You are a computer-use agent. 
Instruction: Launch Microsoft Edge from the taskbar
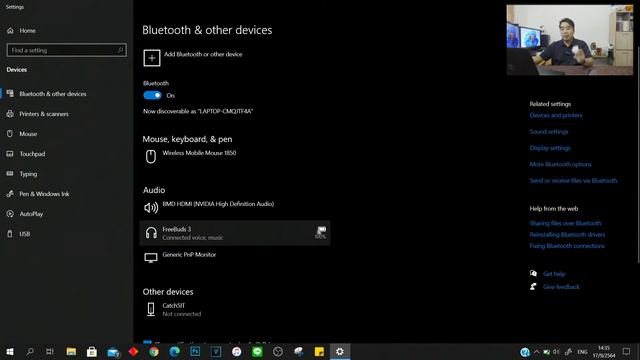[x=175, y=351]
